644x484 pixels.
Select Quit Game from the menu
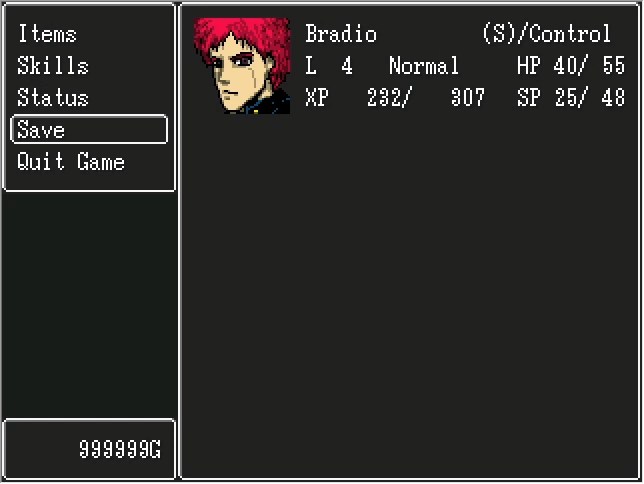click(71, 161)
